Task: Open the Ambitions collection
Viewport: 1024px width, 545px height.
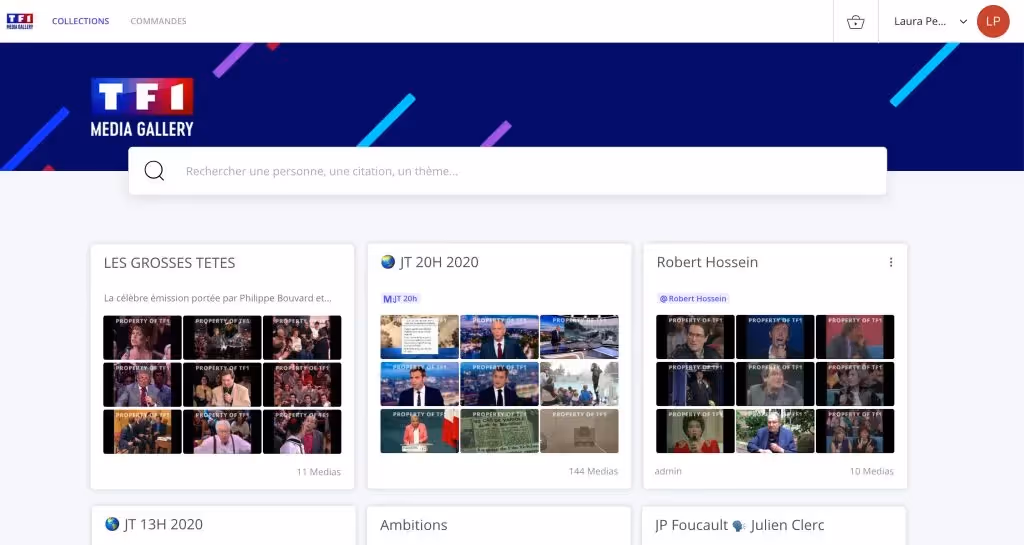Action: pyautogui.click(x=413, y=525)
